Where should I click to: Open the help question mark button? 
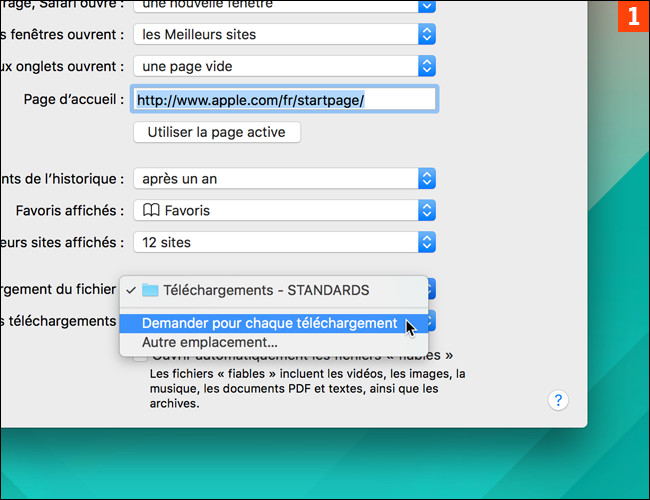click(x=558, y=400)
